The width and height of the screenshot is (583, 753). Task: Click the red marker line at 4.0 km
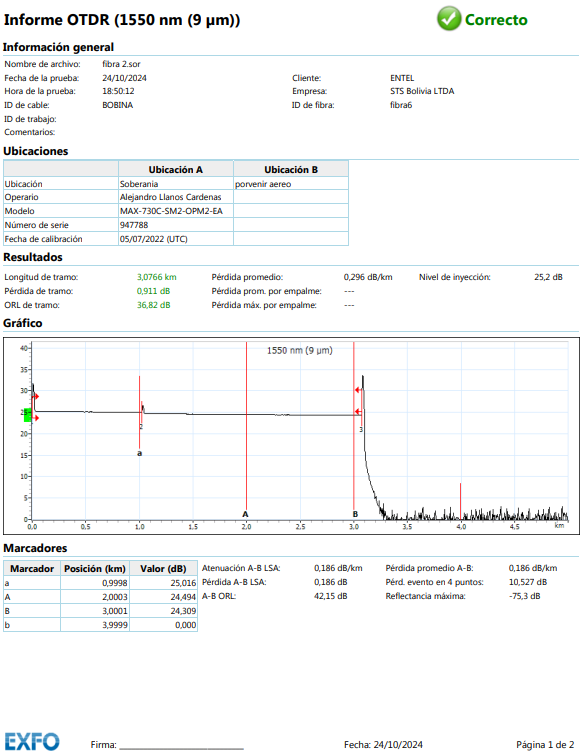click(461, 501)
